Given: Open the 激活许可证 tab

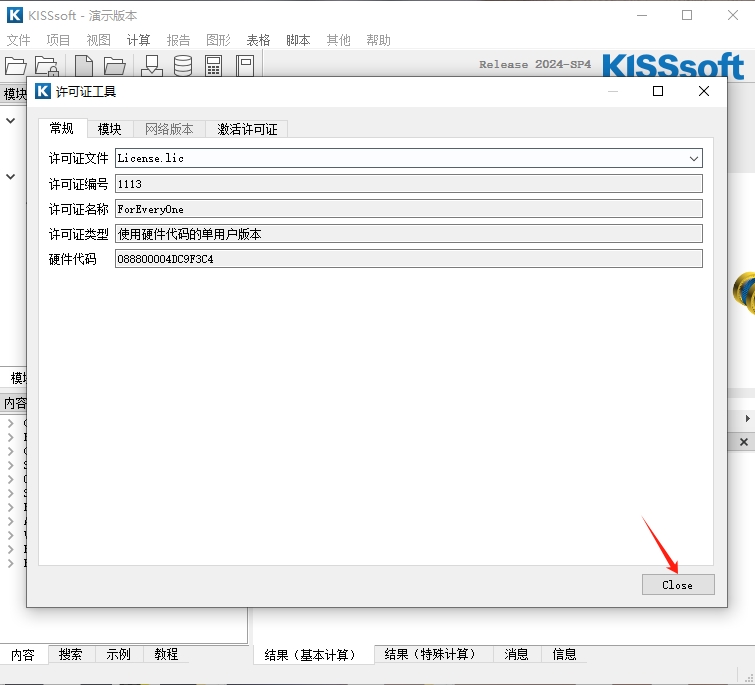Looking at the screenshot, I should click(x=247, y=129).
